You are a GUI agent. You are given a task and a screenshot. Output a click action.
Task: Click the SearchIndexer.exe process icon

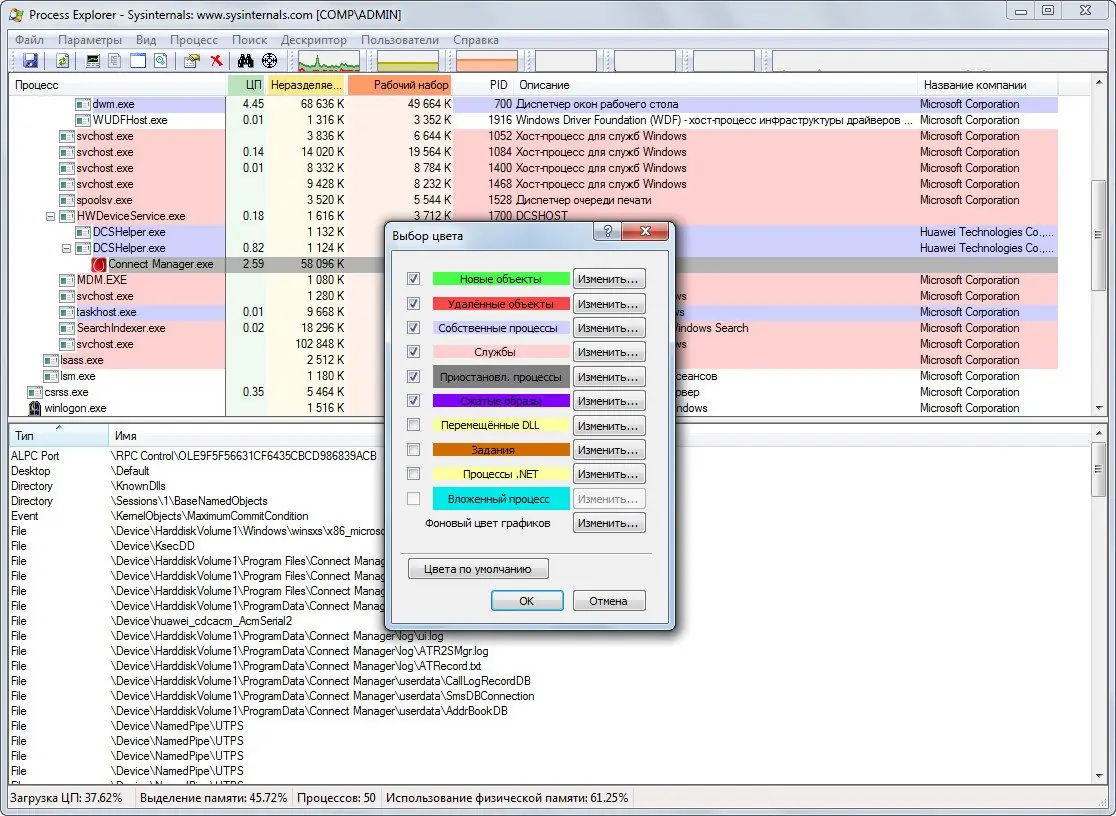(67, 328)
